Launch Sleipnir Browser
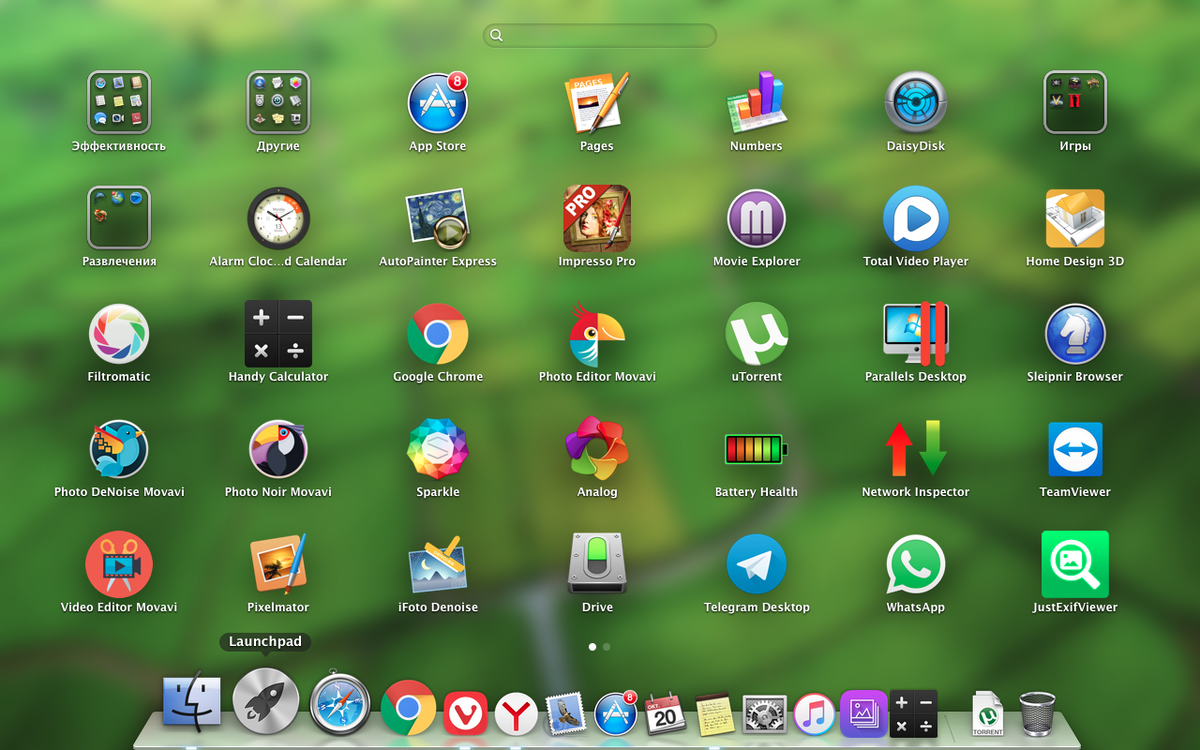Viewport: 1200px width, 750px height. (1075, 333)
